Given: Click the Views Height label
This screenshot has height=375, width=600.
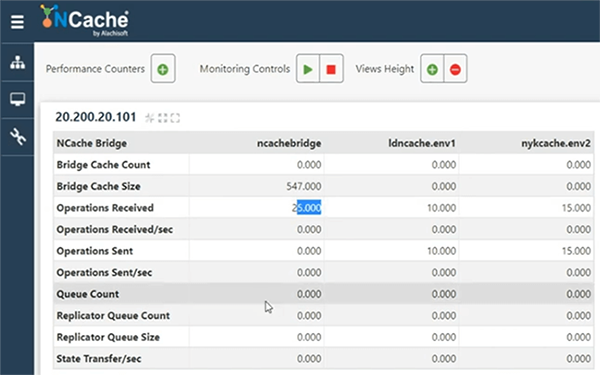Looking at the screenshot, I should tap(385, 69).
